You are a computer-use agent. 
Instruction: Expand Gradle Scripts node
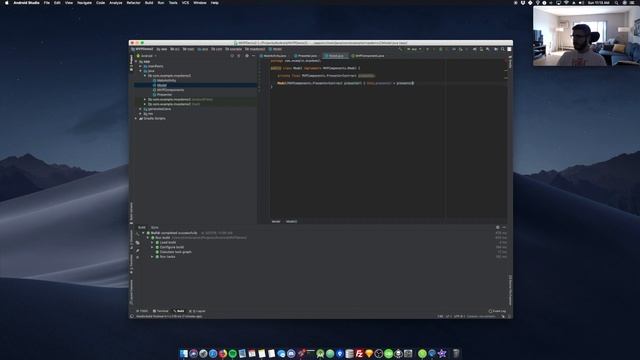136,118
